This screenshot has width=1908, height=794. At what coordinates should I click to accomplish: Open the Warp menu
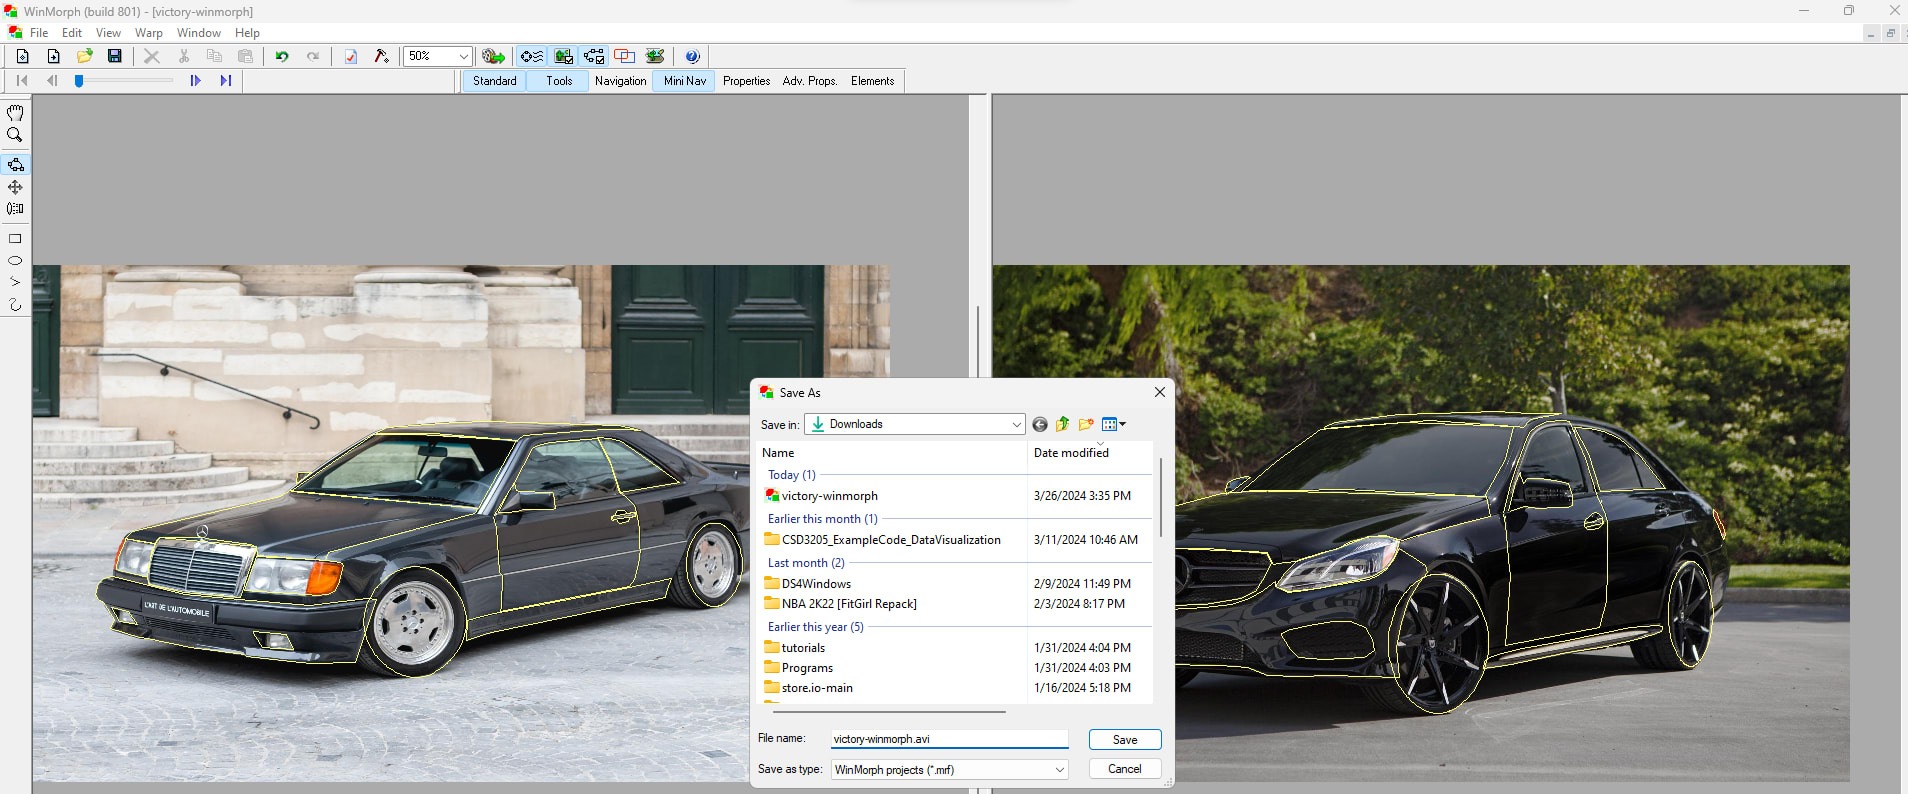[148, 33]
